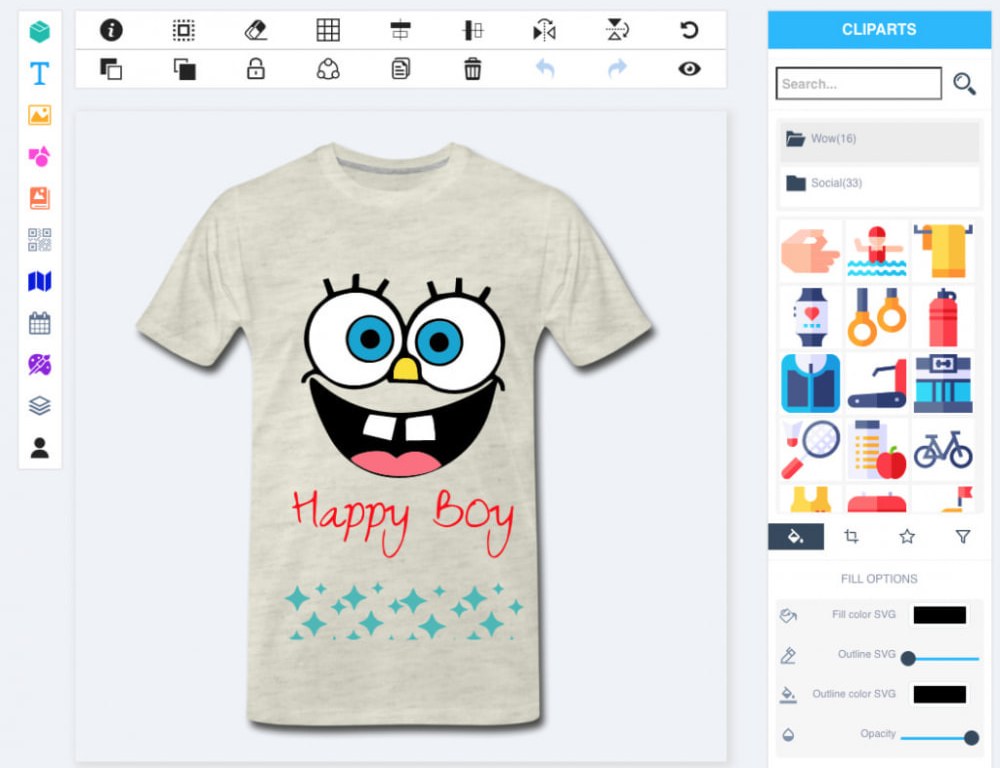Switch to the crop tab
Viewport: 1000px width, 768px height.
851,536
